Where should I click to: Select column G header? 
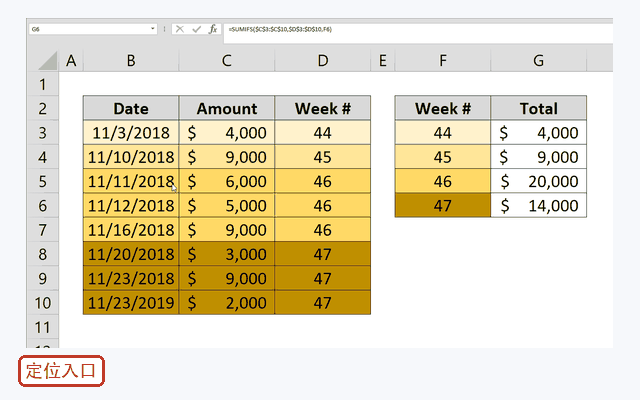coord(538,60)
